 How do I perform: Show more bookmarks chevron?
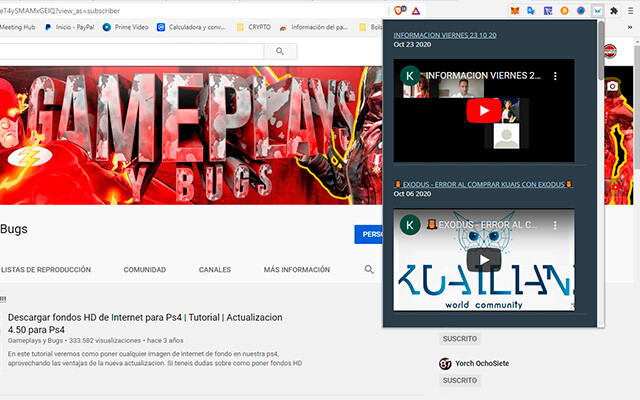pos(630,27)
